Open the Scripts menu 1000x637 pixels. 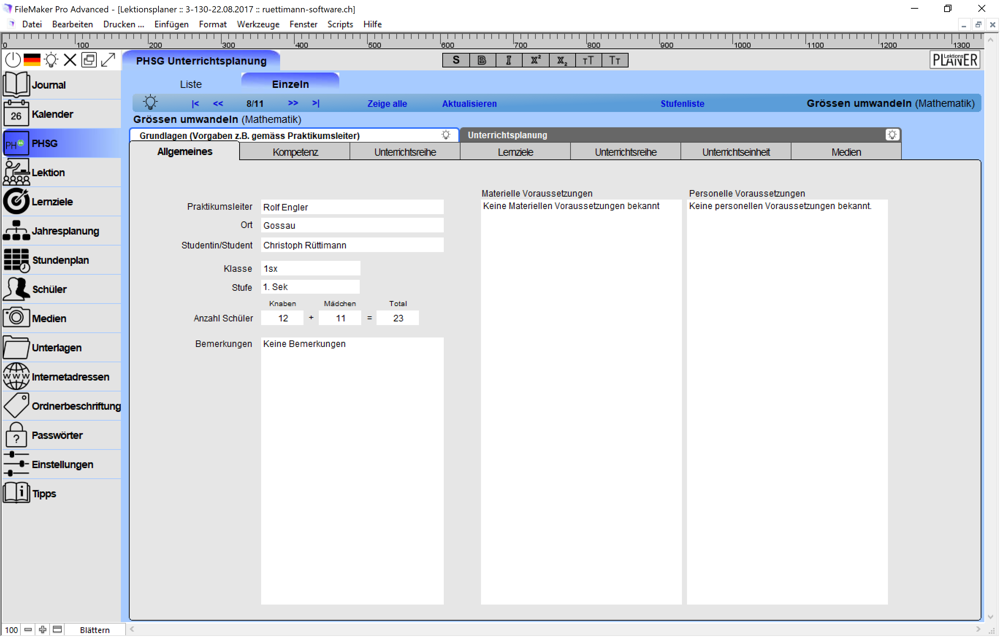(x=341, y=24)
